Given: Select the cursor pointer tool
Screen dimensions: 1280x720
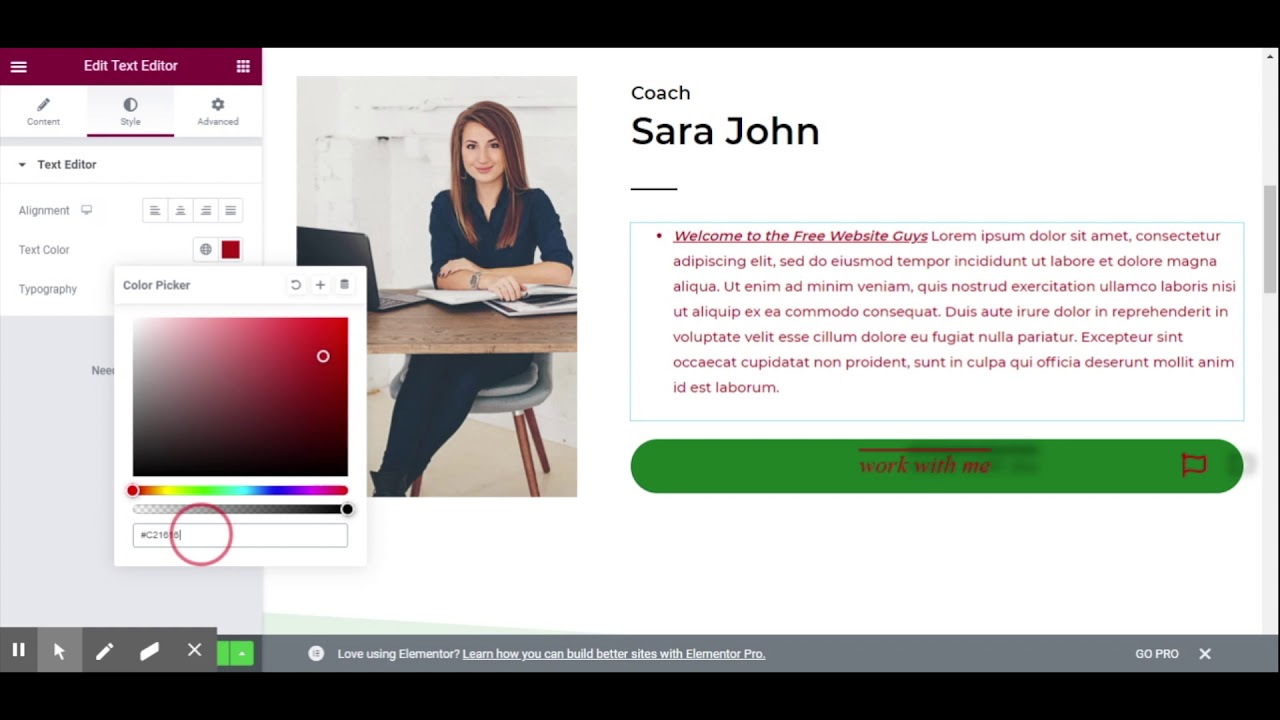Looking at the screenshot, I should 59,651.
